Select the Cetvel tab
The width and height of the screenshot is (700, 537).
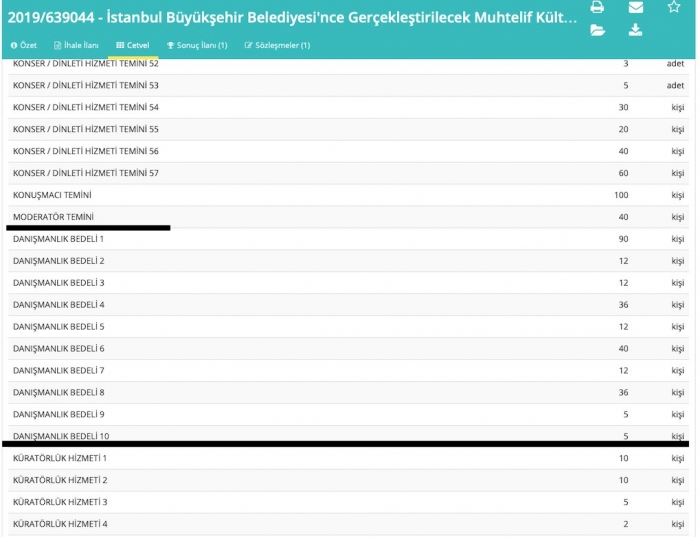[133, 45]
